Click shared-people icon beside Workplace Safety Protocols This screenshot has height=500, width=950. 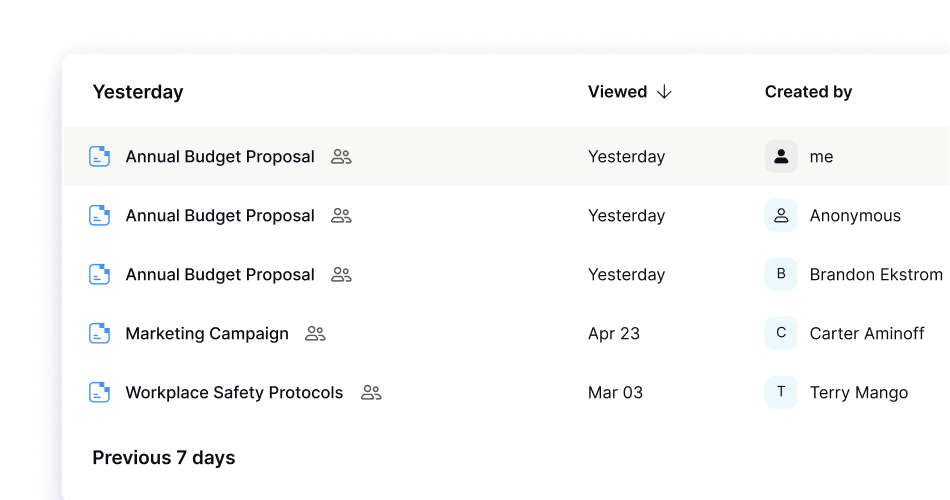click(371, 393)
